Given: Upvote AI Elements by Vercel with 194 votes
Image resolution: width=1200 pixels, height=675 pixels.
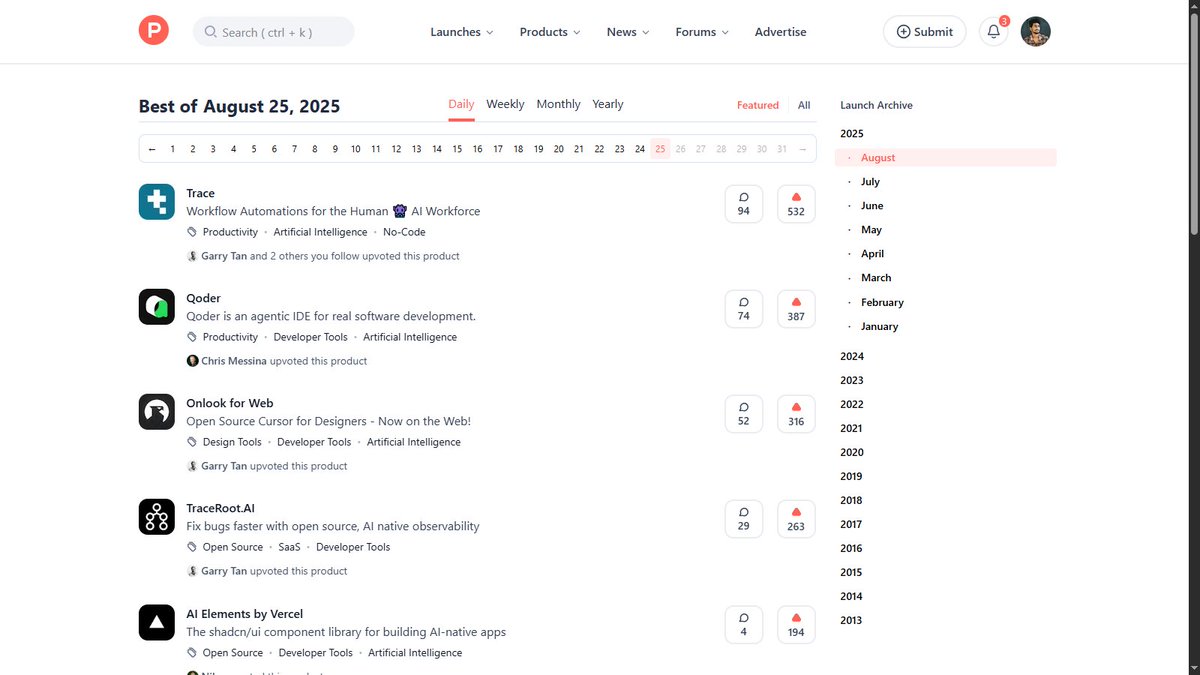Looking at the screenshot, I should pyautogui.click(x=796, y=624).
